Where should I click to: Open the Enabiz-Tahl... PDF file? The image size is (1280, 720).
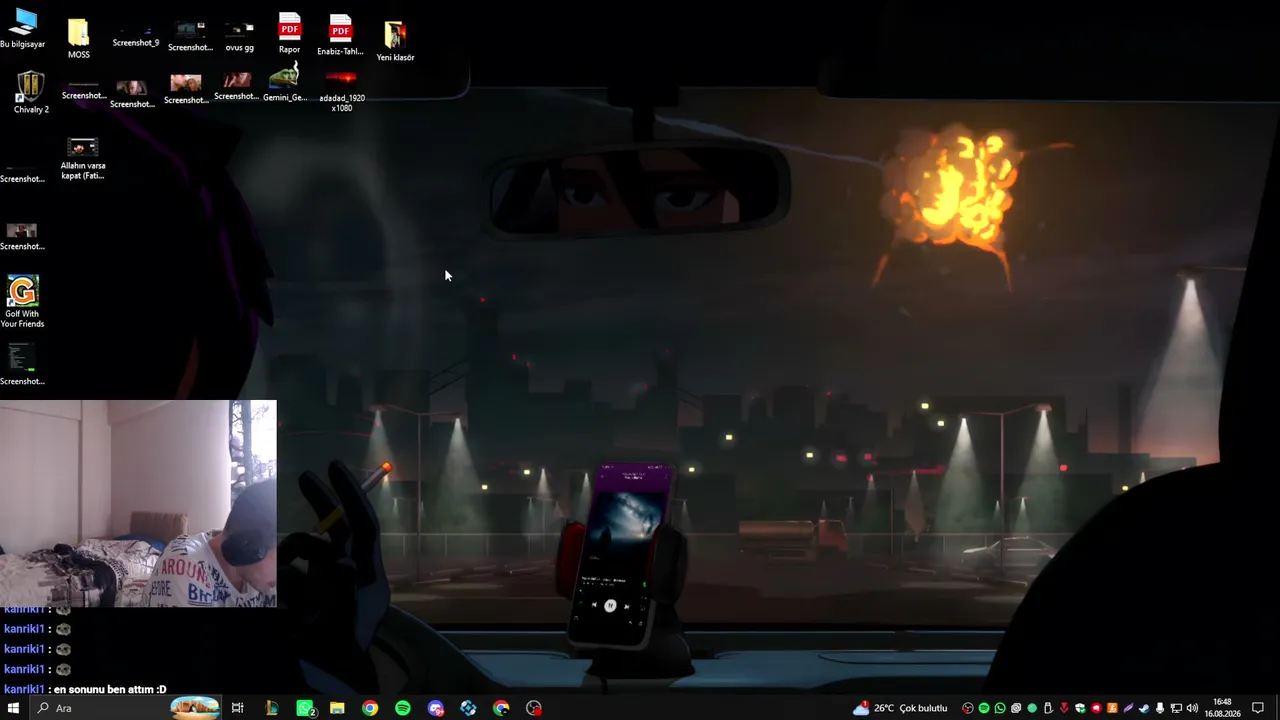[340, 35]
